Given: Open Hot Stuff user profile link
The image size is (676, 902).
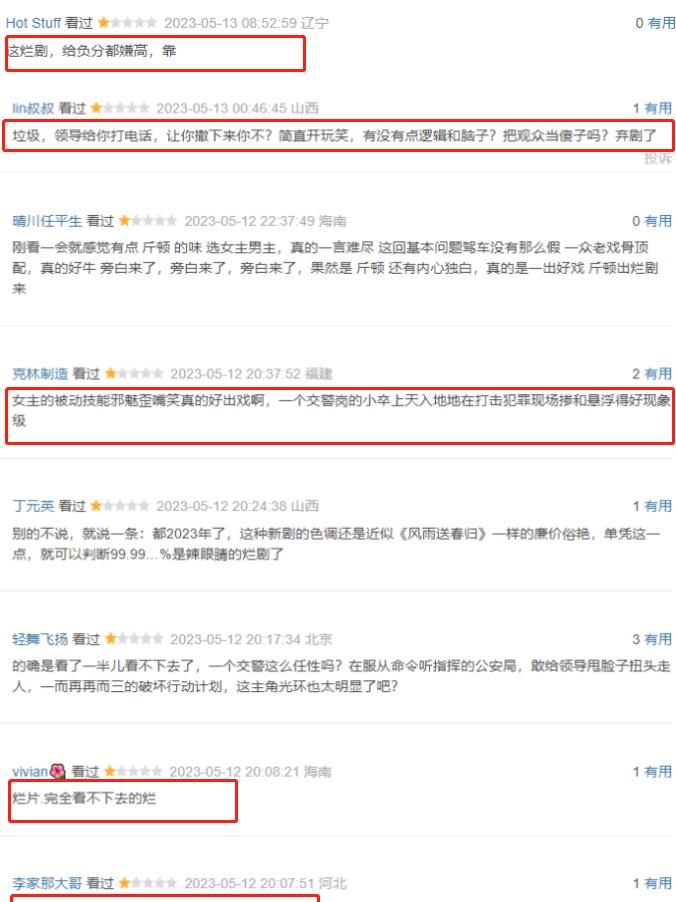Looking at the screenshot, I should point(33,23).
